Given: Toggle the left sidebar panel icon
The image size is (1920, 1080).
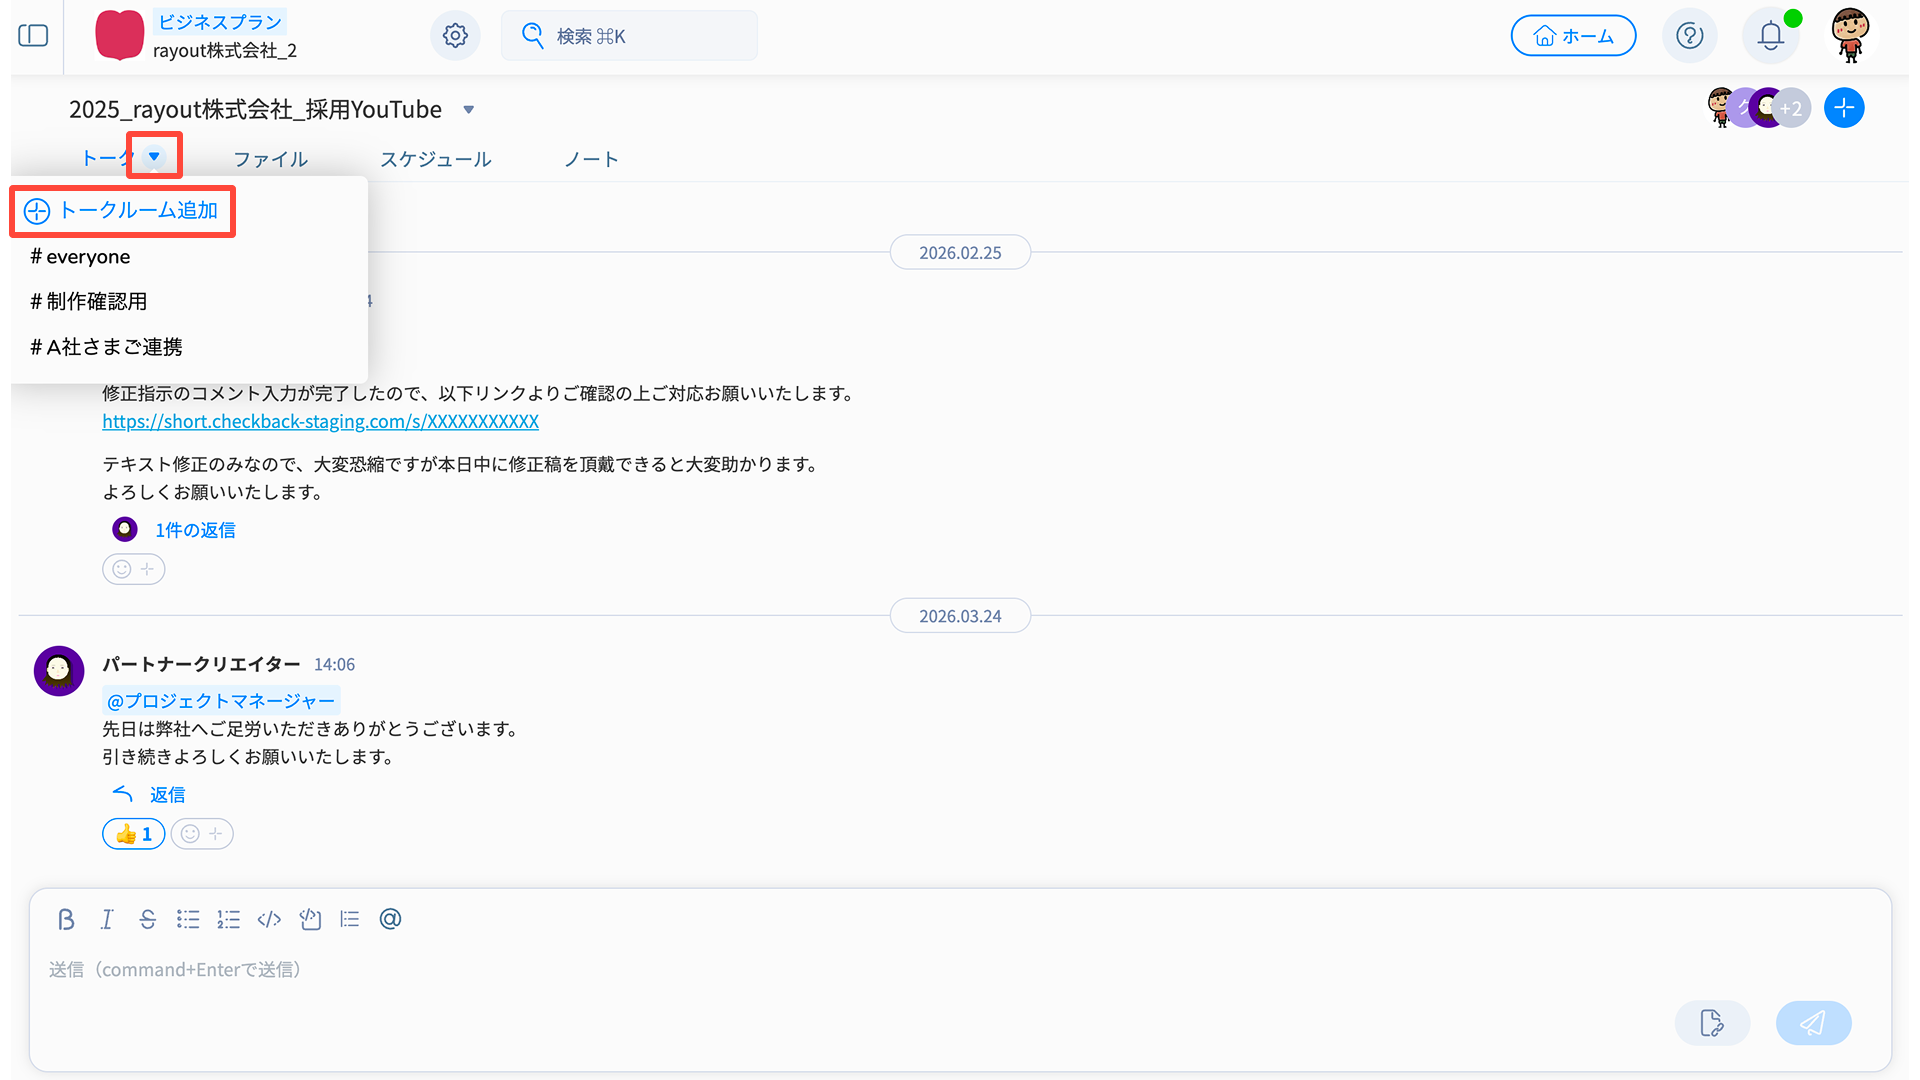Looking at the screenshot, I should 33,36.
